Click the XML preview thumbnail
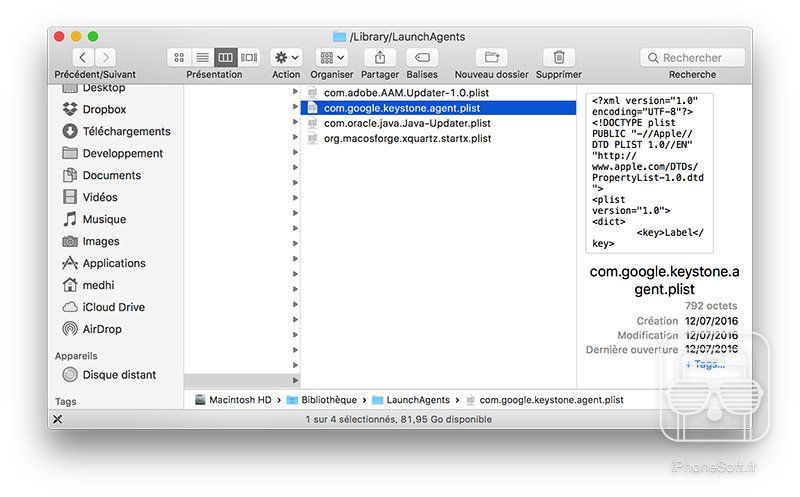 649,172
